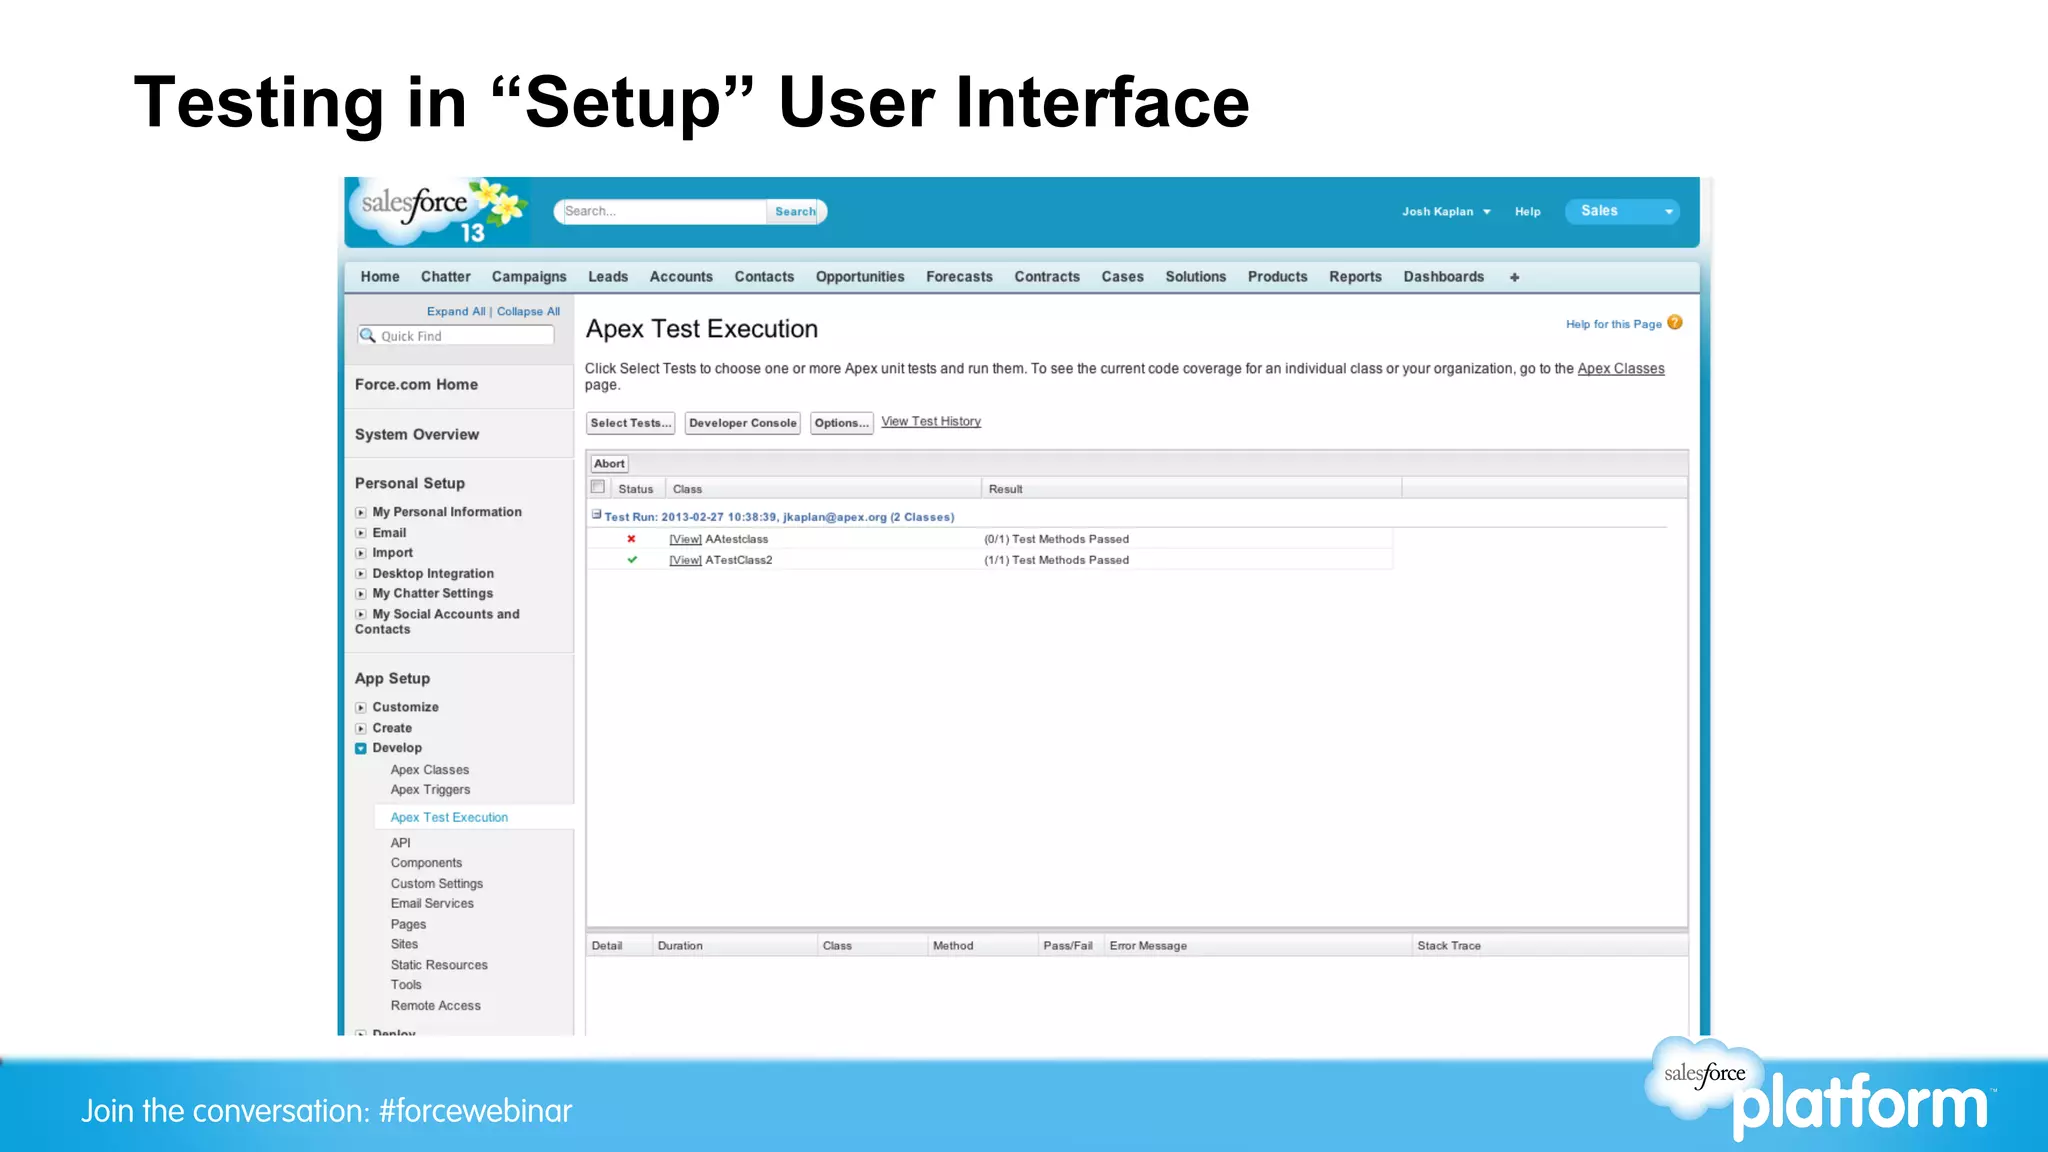Expand the Create section in App Setup
Screen dimensions: 2048x1152
coord(361,729)
